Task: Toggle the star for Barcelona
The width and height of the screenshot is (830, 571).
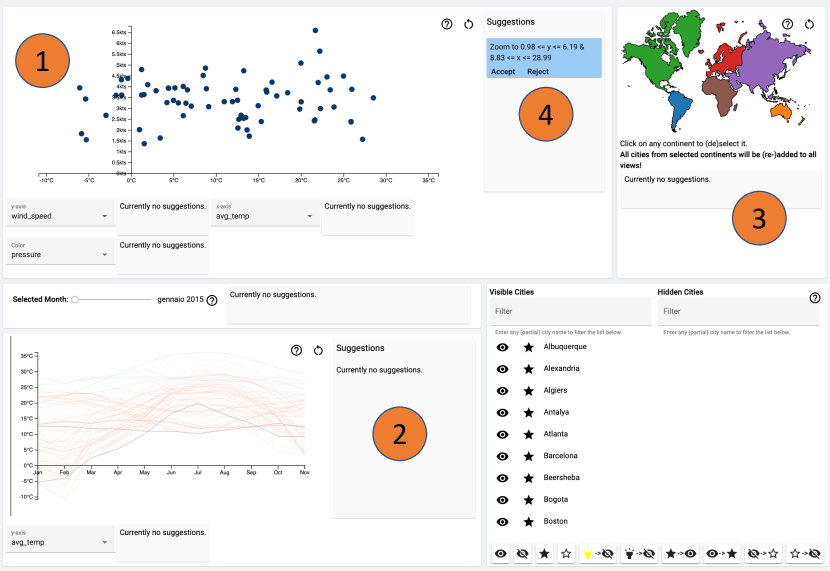Action: (529, 456)
